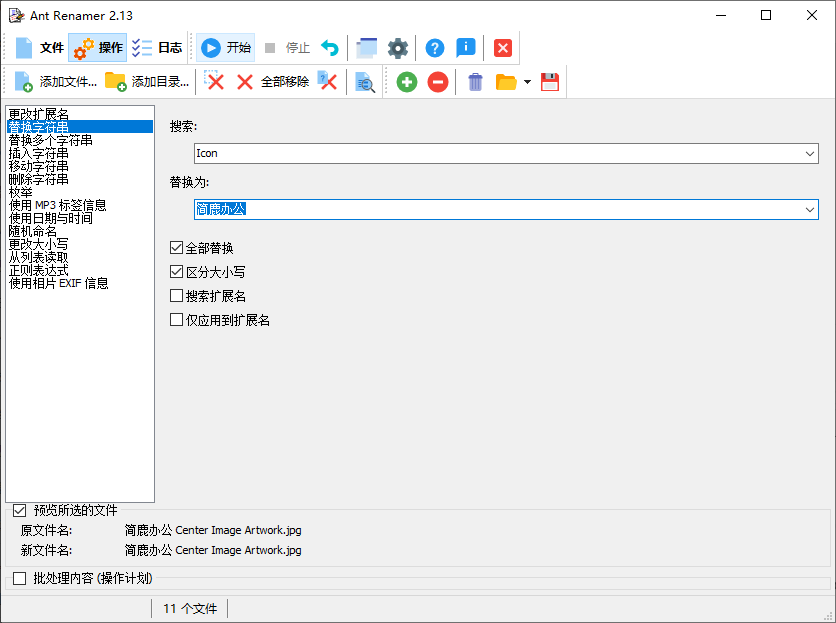
Task: Click the red minus icon on toolbar
Action: click(x=437, y=83)
